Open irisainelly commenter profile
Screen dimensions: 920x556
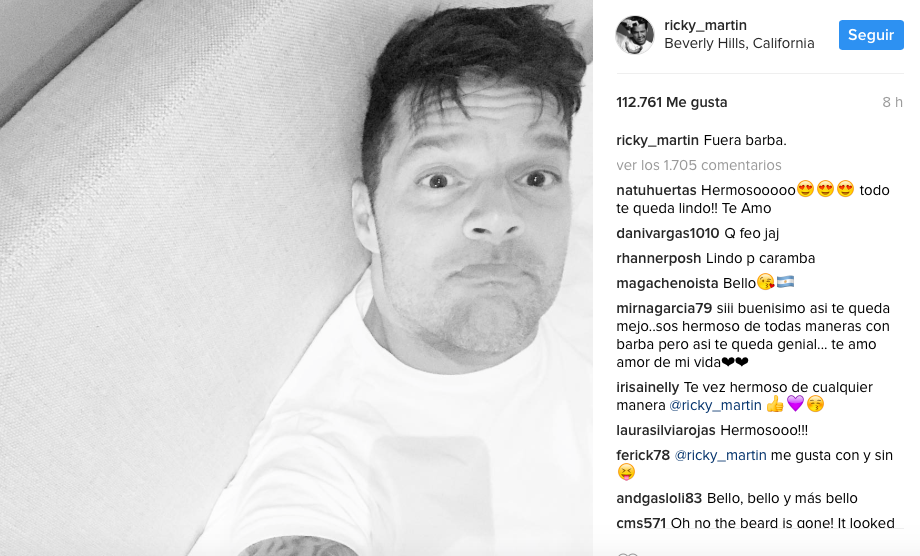[648, 388]
